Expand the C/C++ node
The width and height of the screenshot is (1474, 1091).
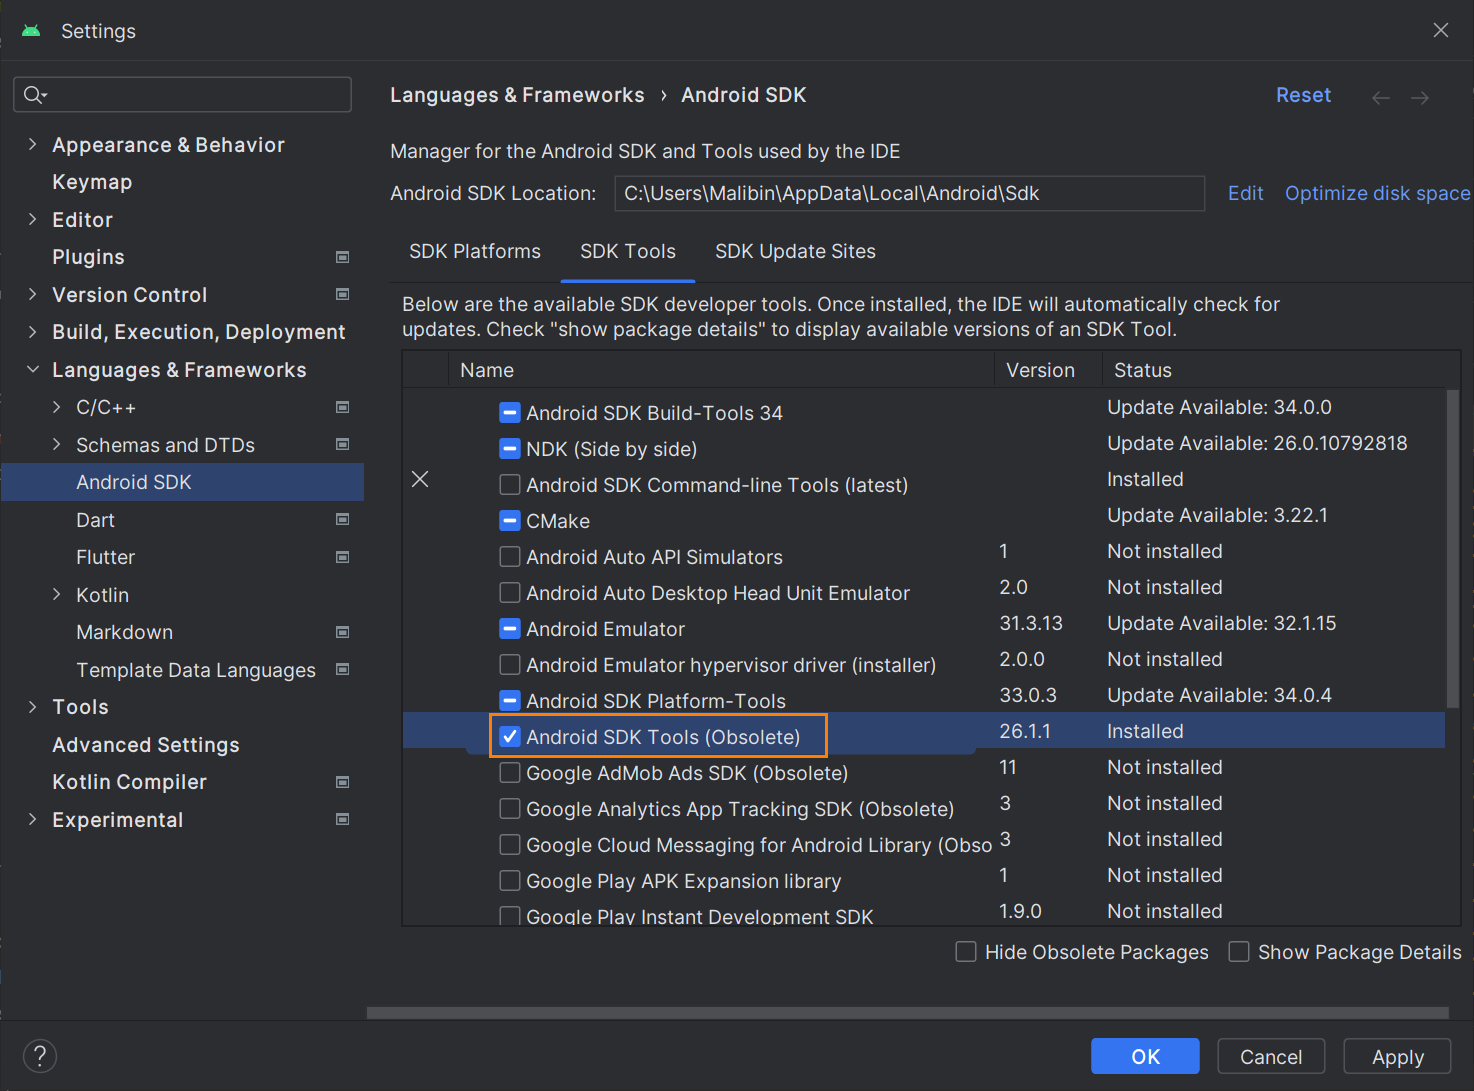tap(56, 407)
